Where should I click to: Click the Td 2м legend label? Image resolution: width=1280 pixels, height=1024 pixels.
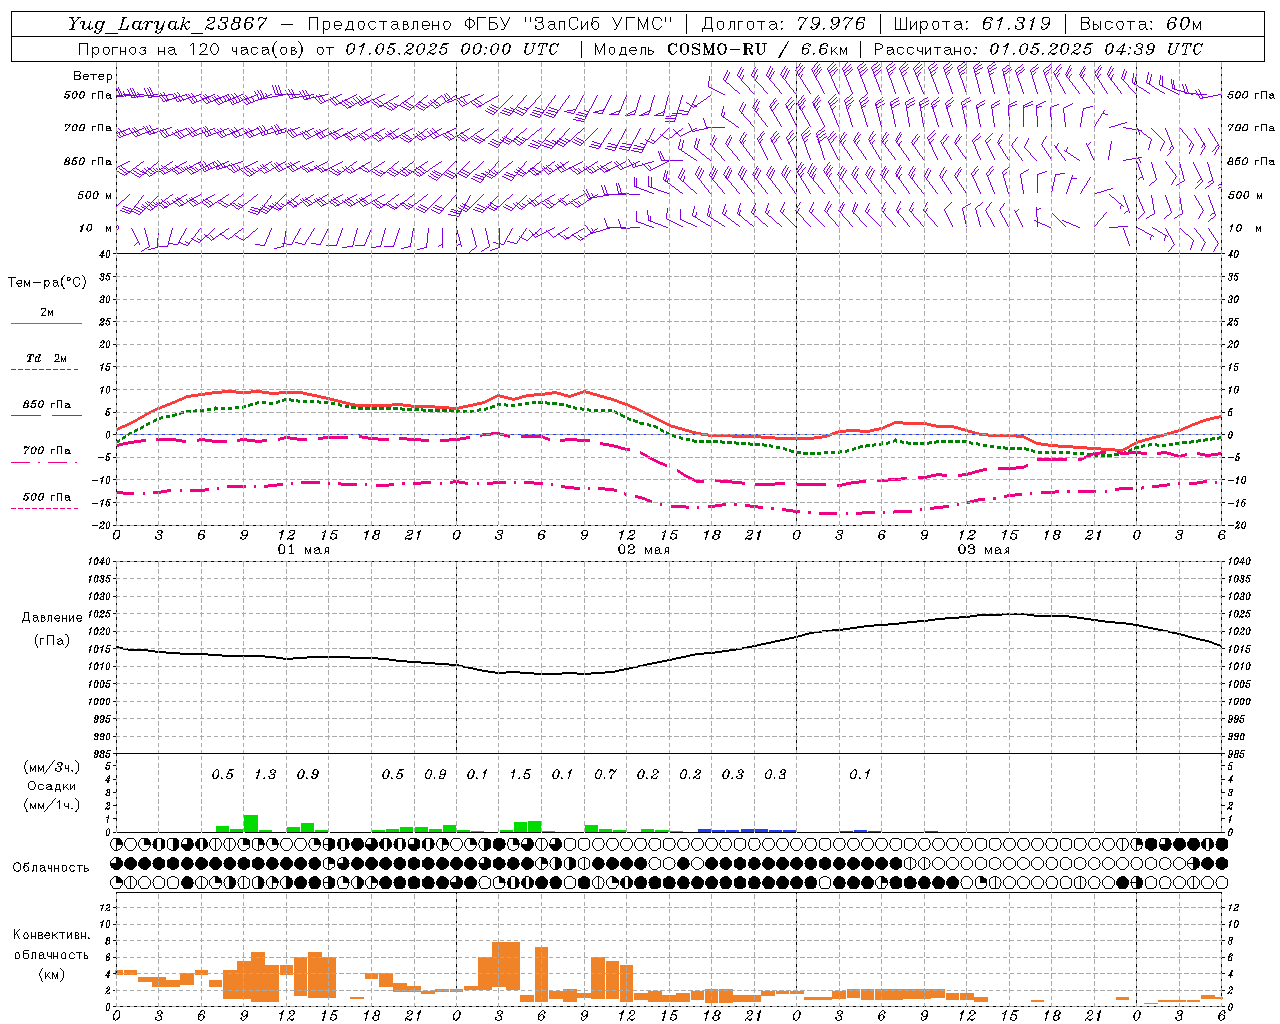tap(47, 358)
